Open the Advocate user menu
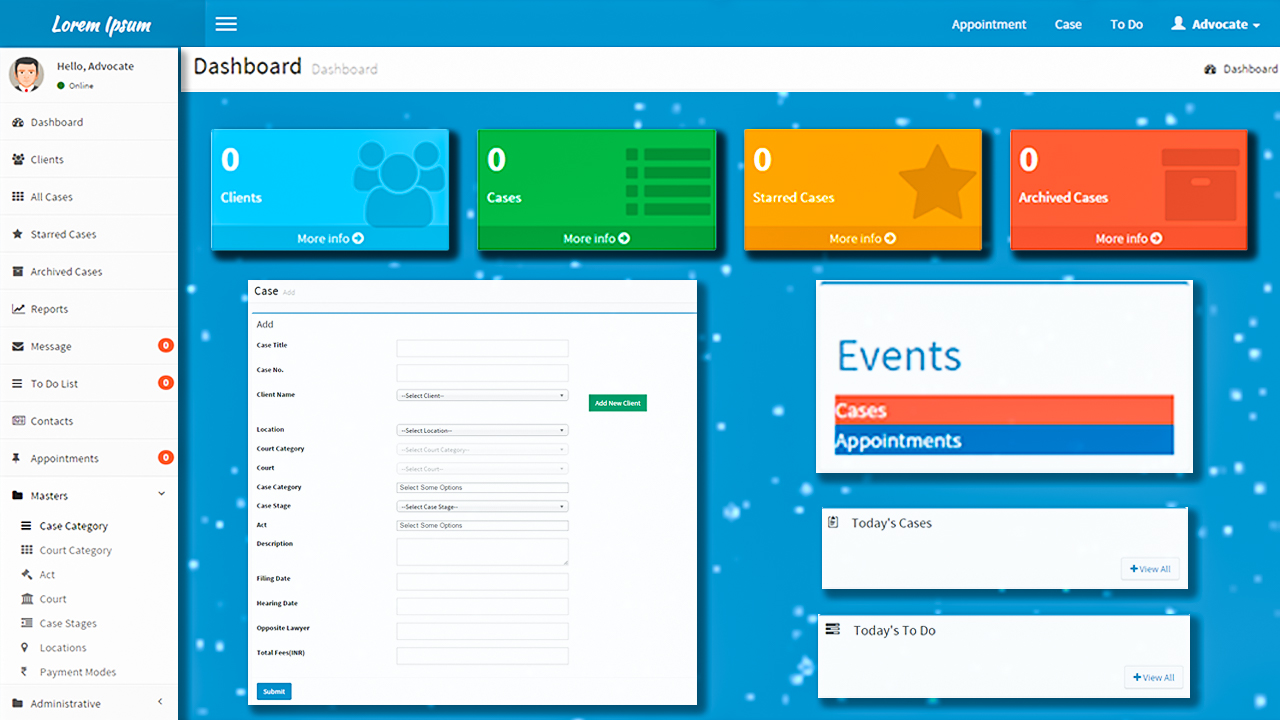Viewport: 1280px width, 720px height. pos(1216,24)
